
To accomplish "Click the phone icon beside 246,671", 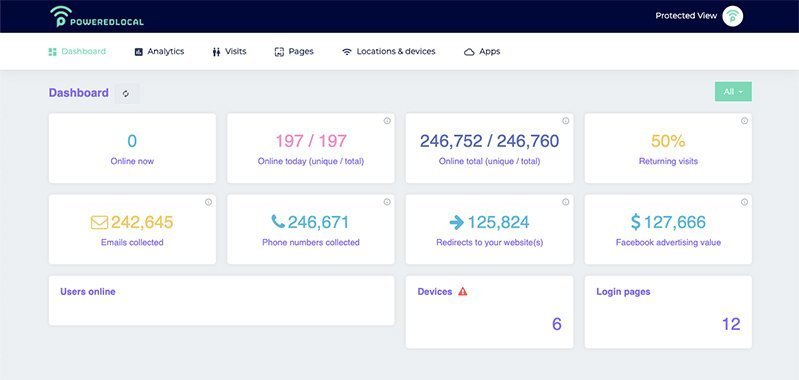I will (x=278, y=222).
